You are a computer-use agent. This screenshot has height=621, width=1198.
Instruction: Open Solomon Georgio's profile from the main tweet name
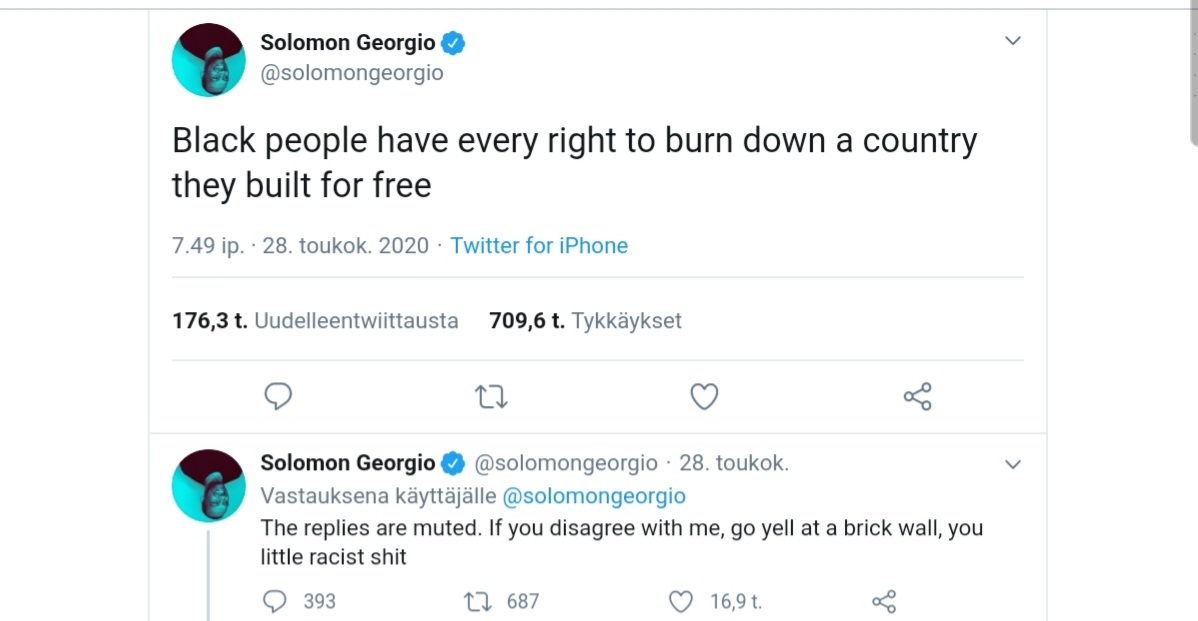348,42
